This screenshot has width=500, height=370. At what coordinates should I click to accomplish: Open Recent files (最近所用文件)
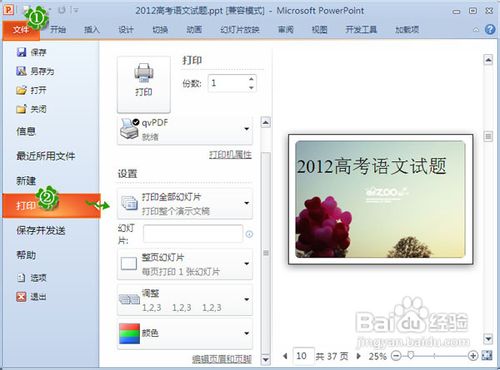point(46,156)
